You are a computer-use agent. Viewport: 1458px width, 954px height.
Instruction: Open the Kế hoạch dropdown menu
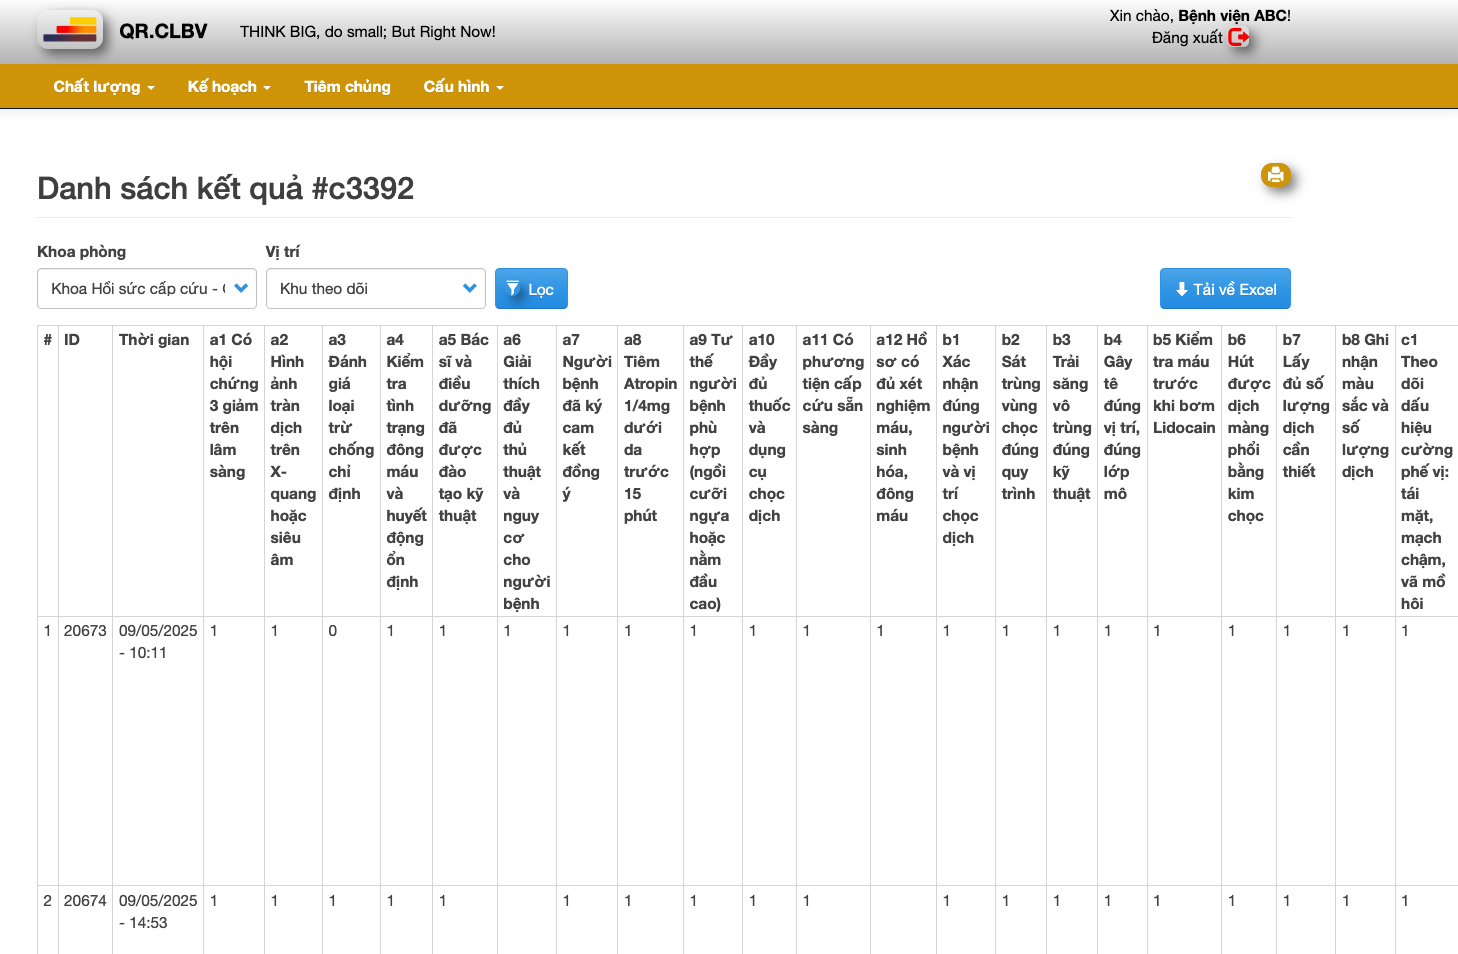(229, 87)
